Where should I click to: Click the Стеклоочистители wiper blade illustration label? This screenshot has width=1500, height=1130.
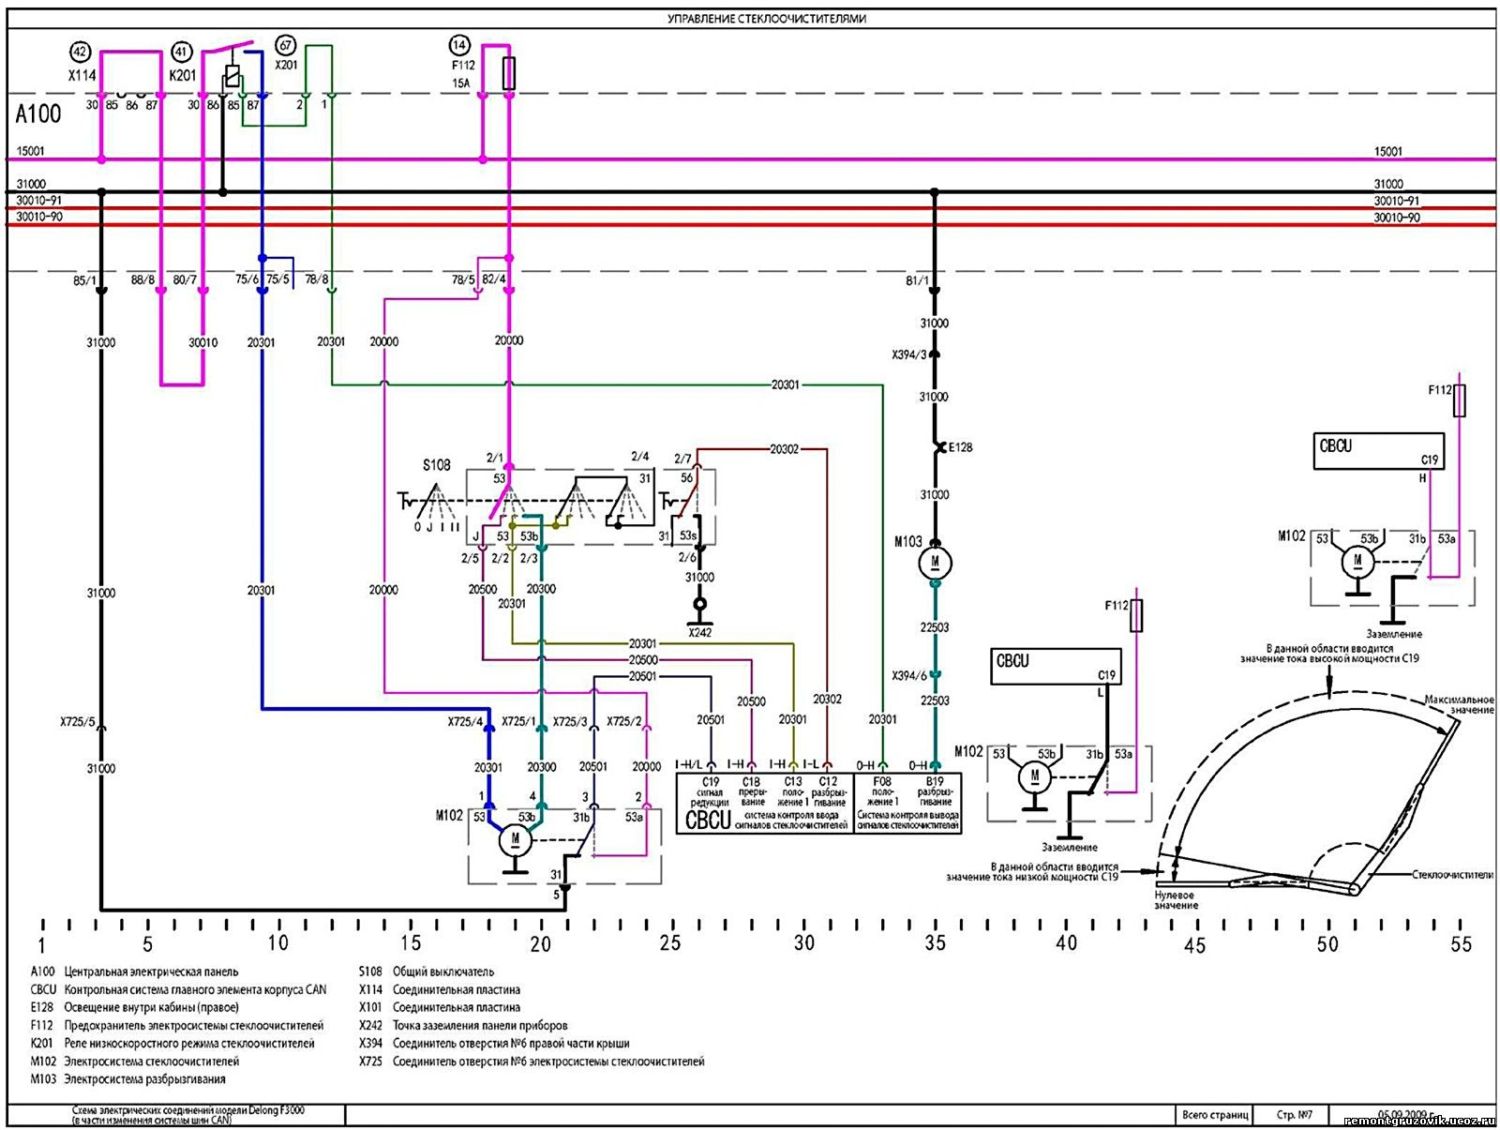(x=1451, y=875)
